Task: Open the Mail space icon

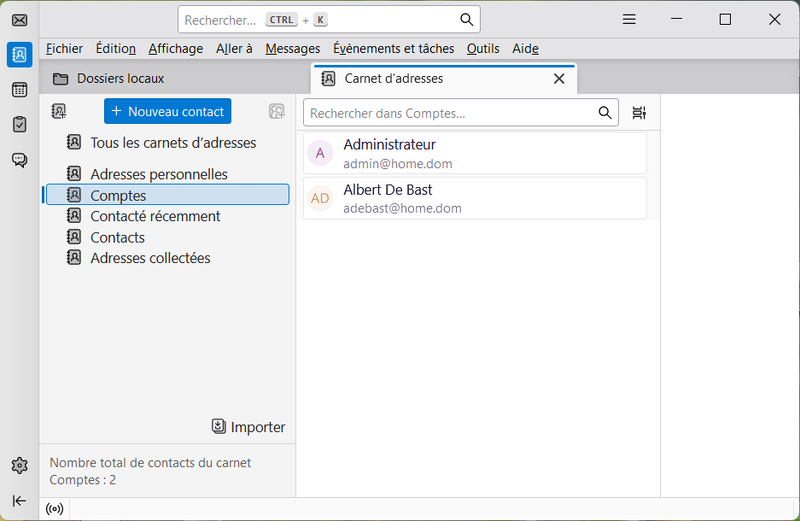Action: click(x=19, y=20)
